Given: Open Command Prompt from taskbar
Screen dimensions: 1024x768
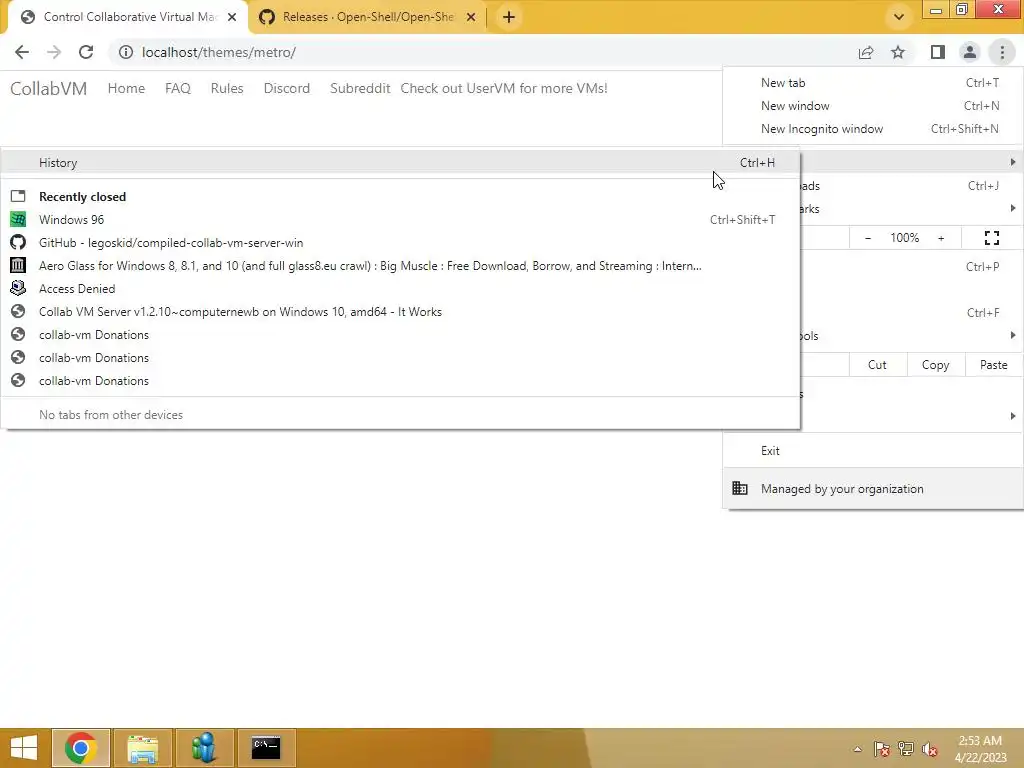Looking at the screenshot, I should pyautogui.click(x=266, y=748).
